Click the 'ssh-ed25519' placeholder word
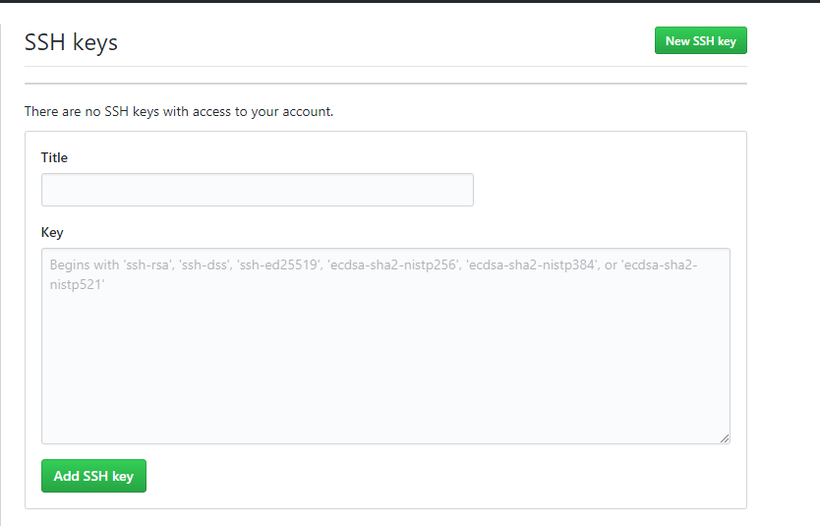The height and width of the screenshot is (526, 820). tap(279, 265)
